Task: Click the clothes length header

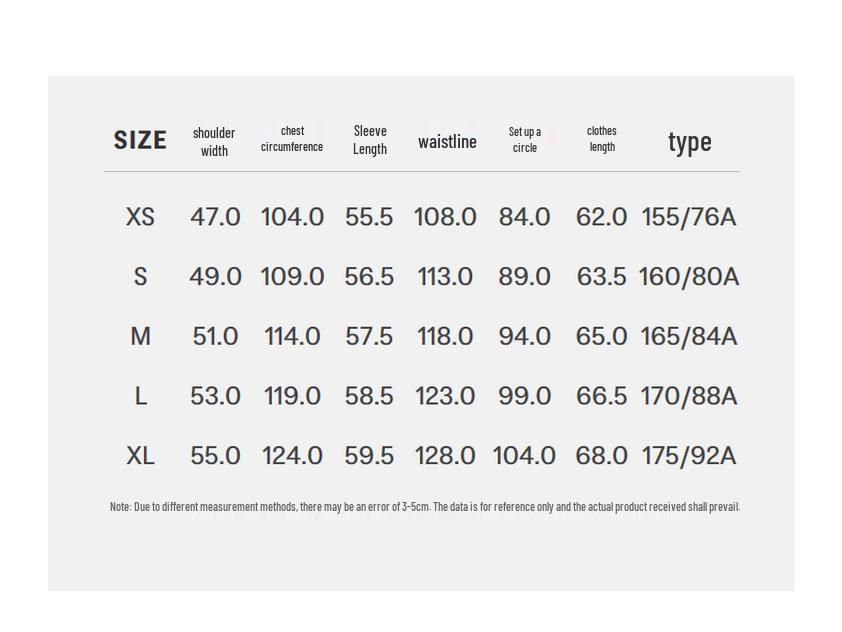Action: click(601, 139)
